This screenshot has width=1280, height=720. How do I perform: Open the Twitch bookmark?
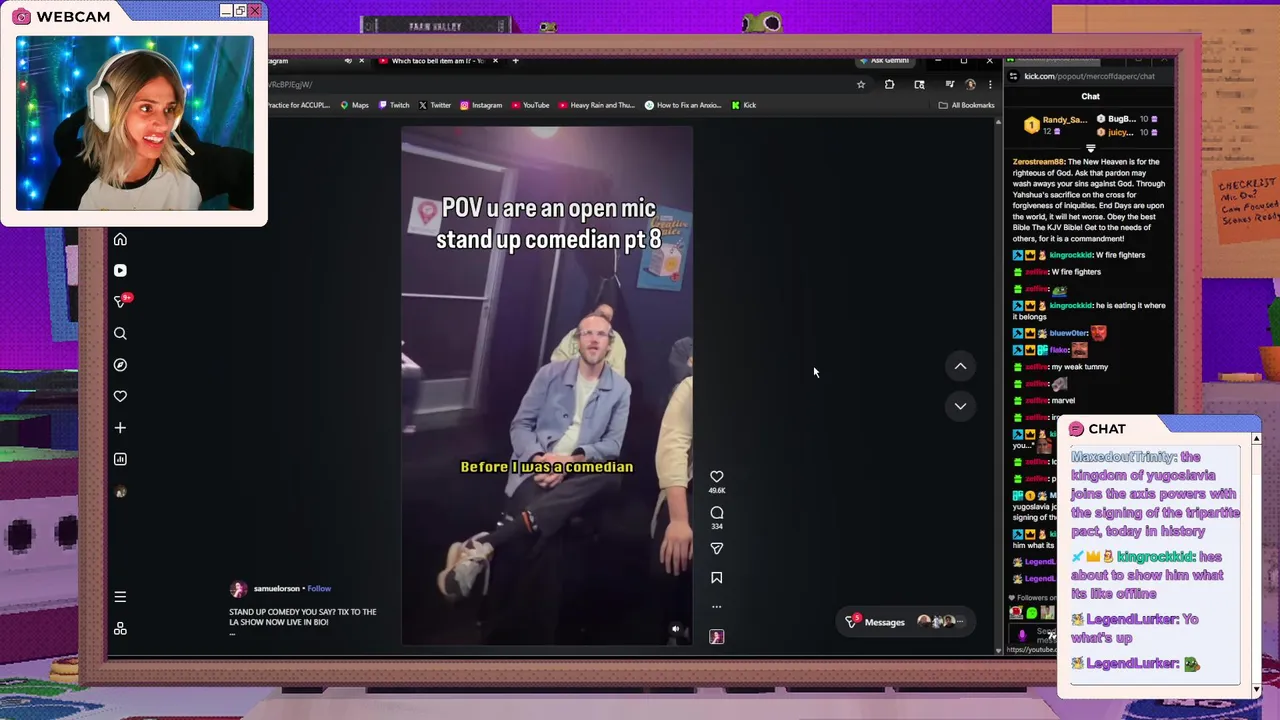(x=393, y=105)
